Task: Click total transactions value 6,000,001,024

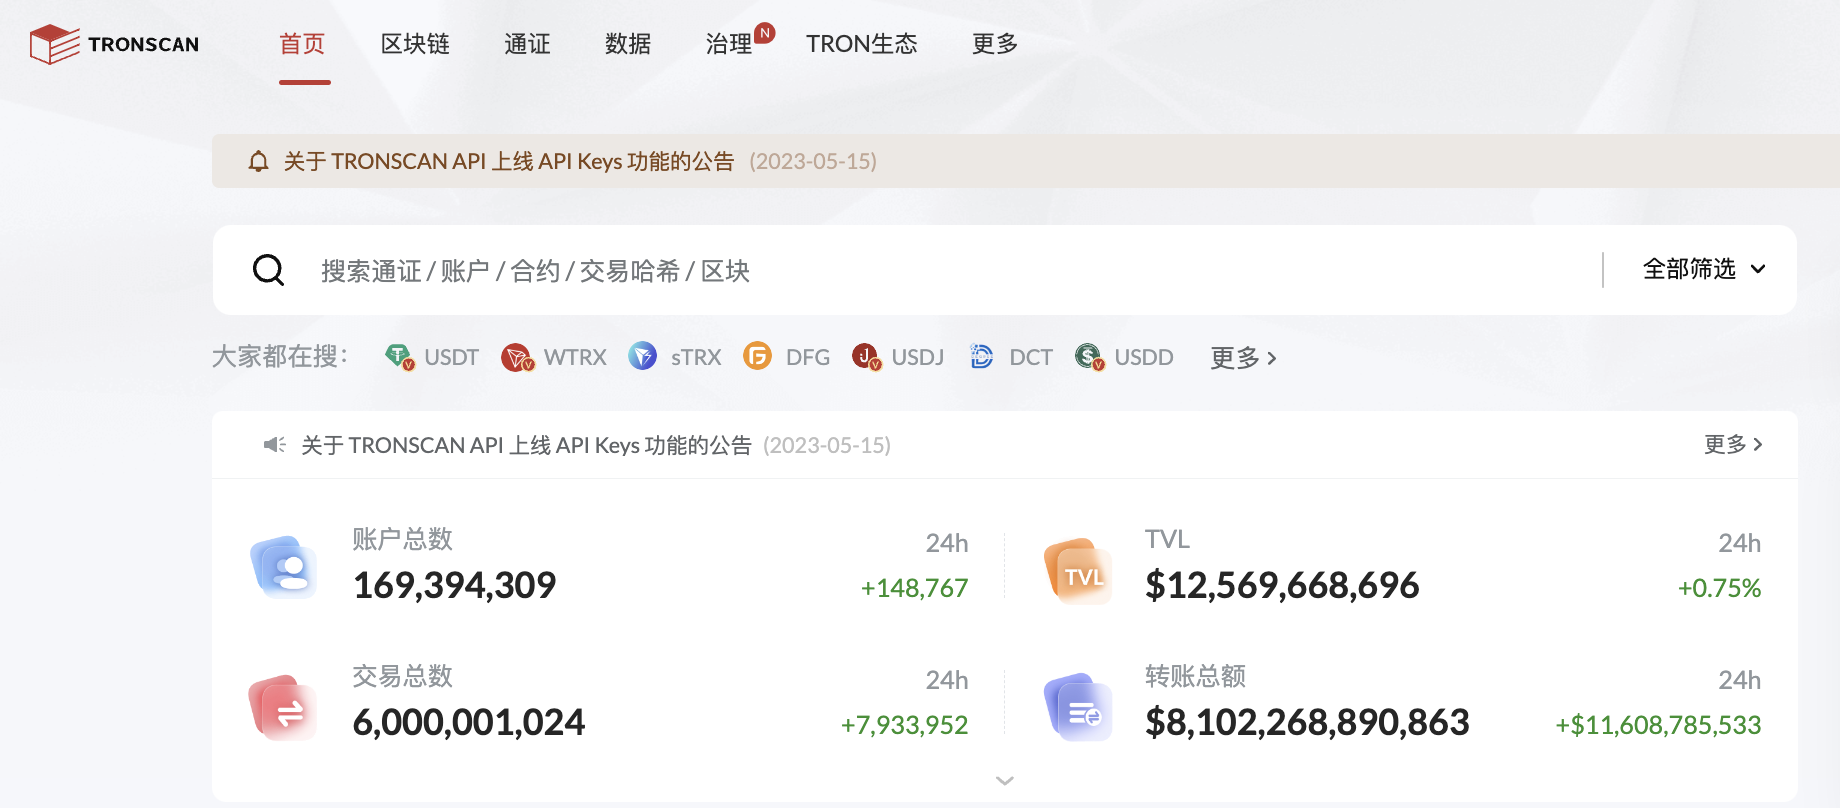Action: click(469, 722)
